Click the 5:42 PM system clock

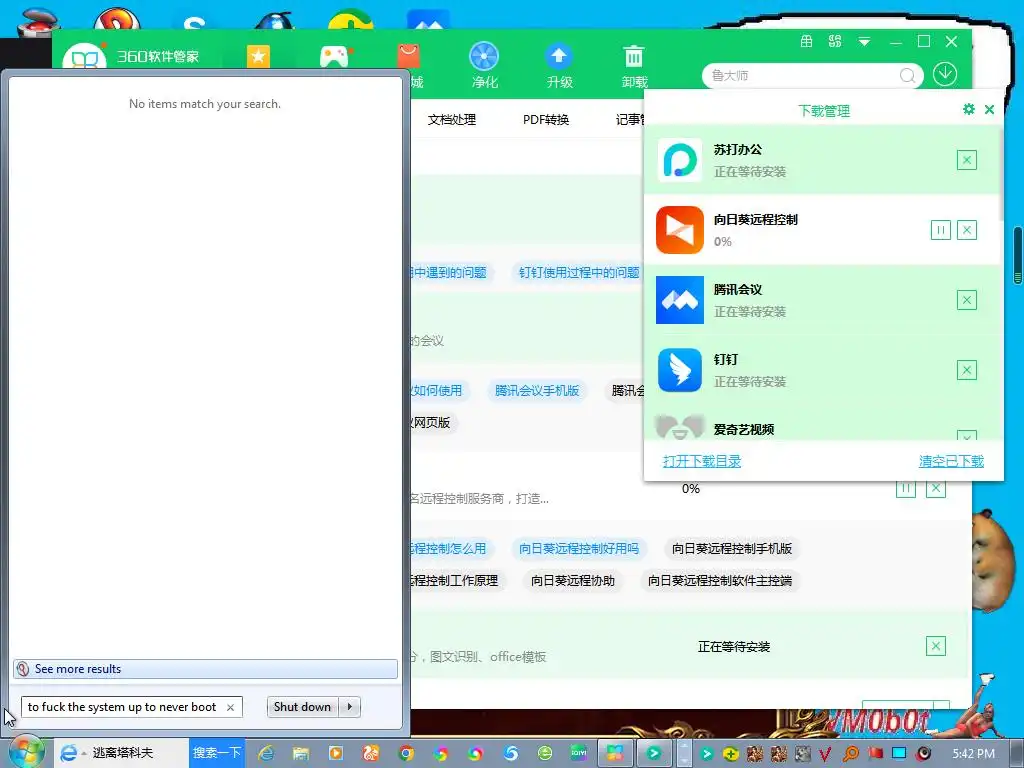(973, 754)
